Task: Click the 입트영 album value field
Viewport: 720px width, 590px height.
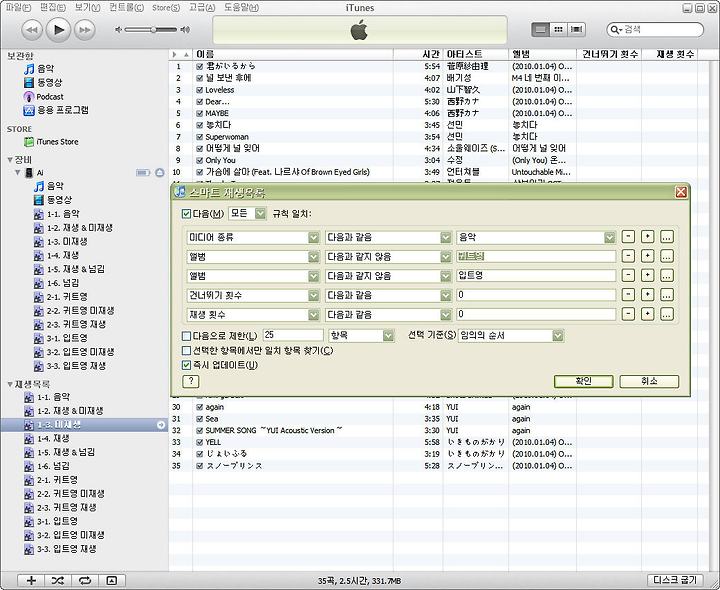Action: 536,276
